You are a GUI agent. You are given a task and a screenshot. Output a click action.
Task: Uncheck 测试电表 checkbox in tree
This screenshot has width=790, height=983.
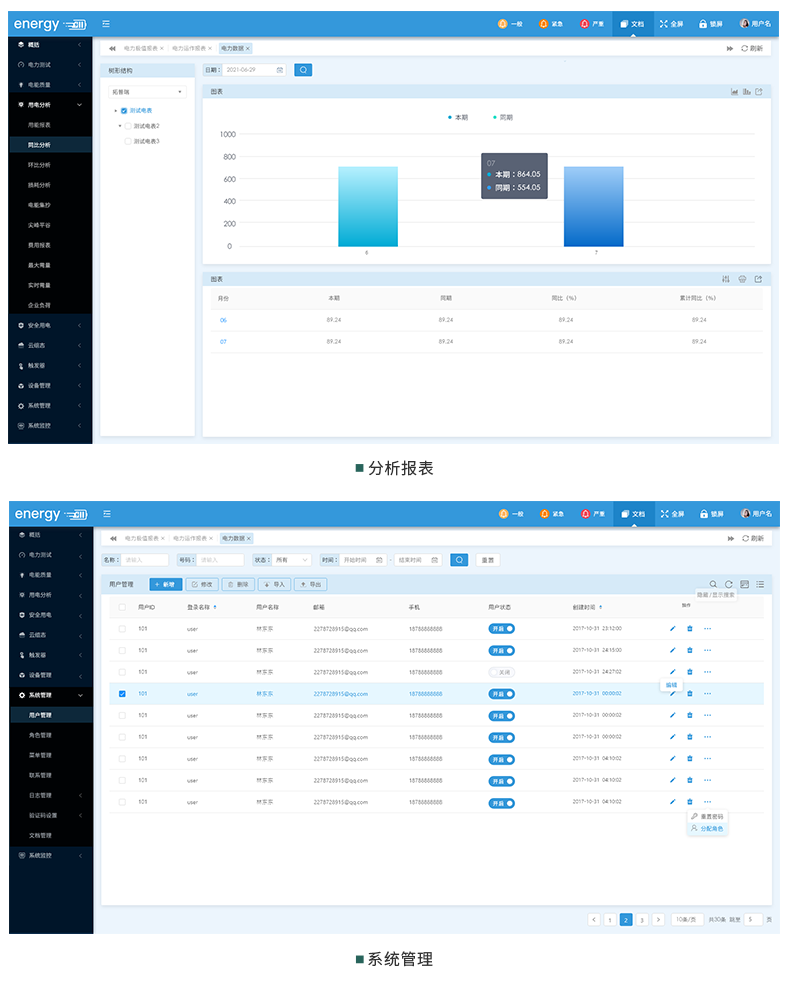coord(124,111)
